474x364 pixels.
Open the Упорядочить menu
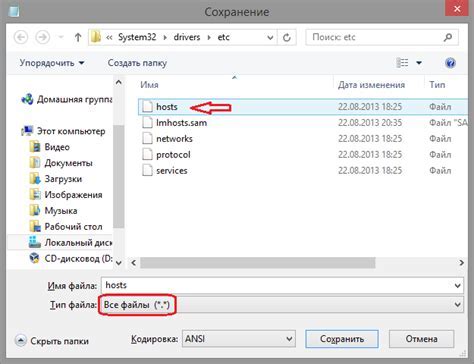click(52, 63)
